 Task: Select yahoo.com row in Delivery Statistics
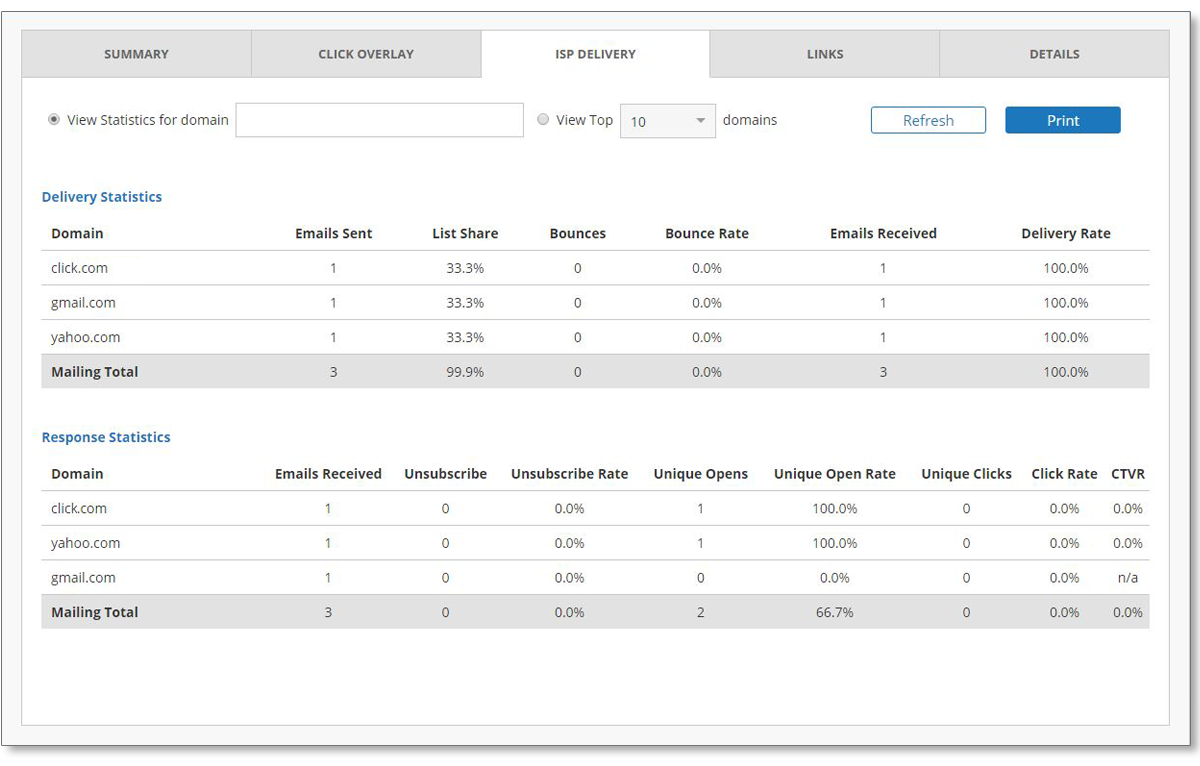coord(595,337)
